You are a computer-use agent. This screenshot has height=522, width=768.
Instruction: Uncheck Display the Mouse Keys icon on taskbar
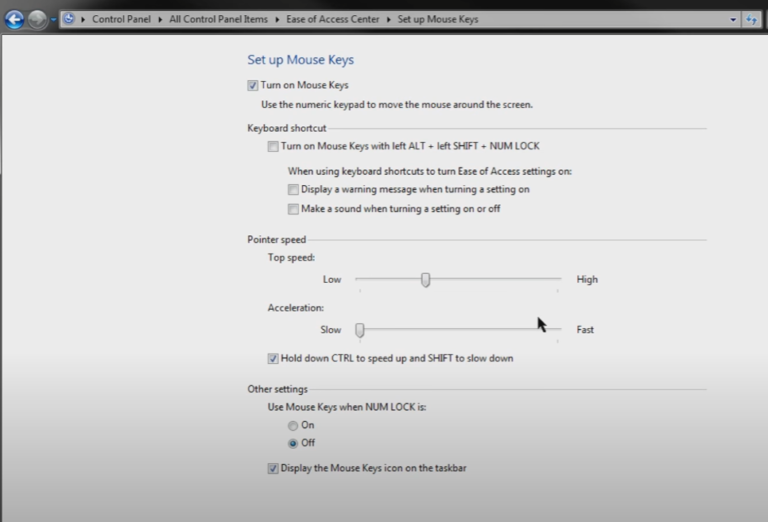click(x=273, y=469)
